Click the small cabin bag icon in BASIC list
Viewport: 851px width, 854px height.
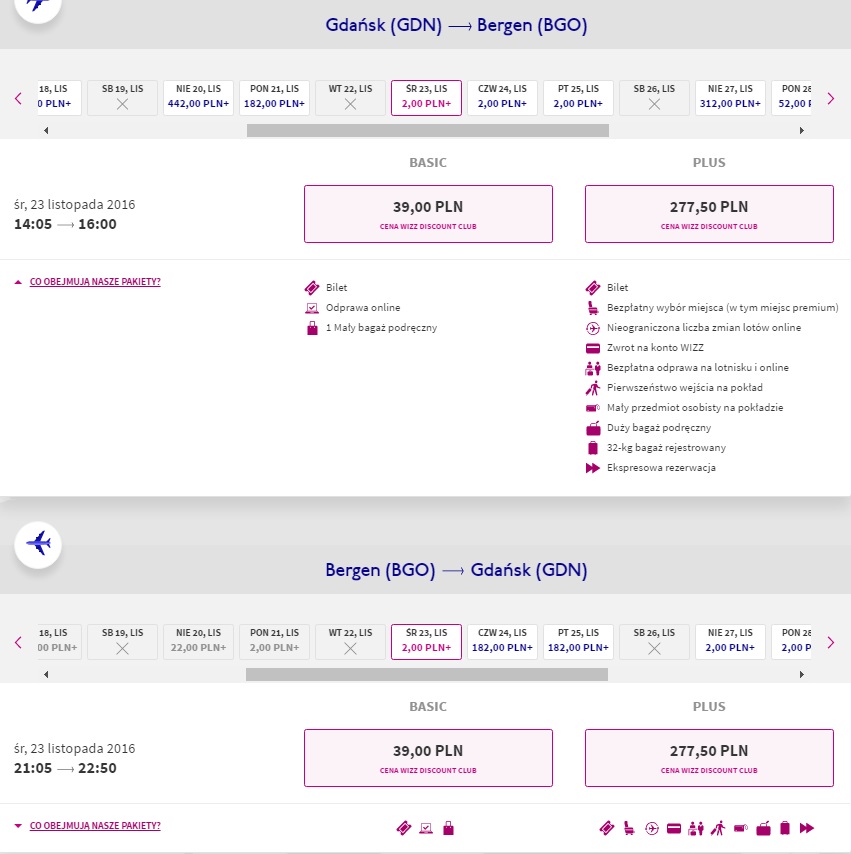(312, 328)
